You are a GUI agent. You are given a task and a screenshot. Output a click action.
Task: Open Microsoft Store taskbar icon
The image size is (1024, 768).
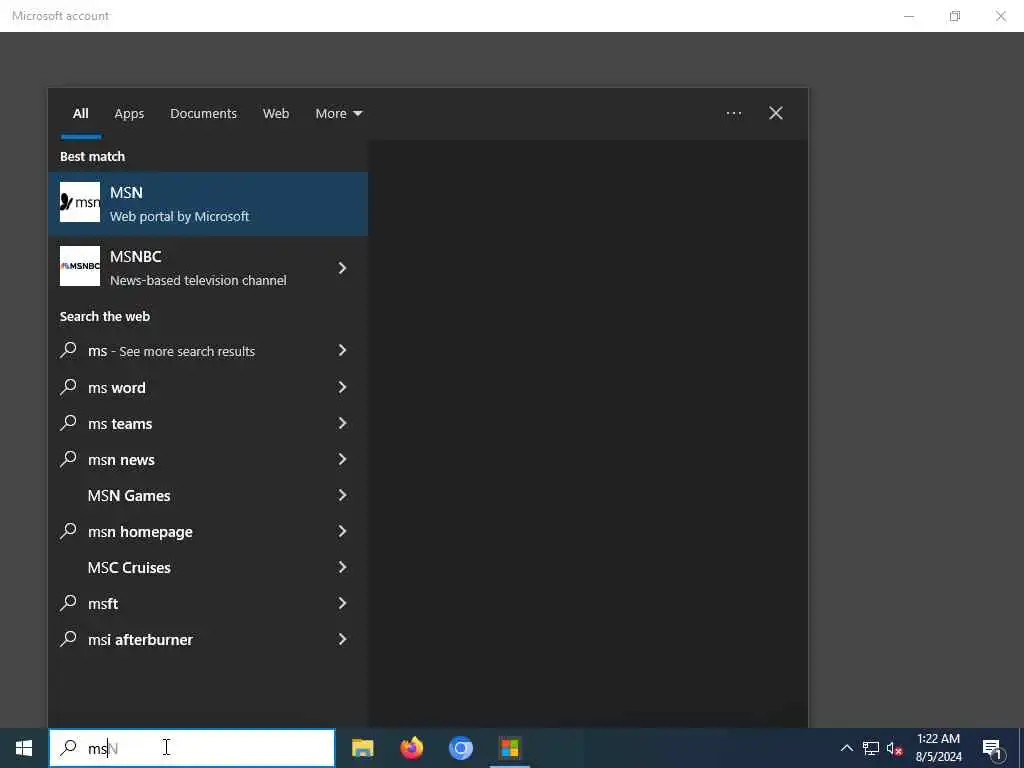point(509,748)
